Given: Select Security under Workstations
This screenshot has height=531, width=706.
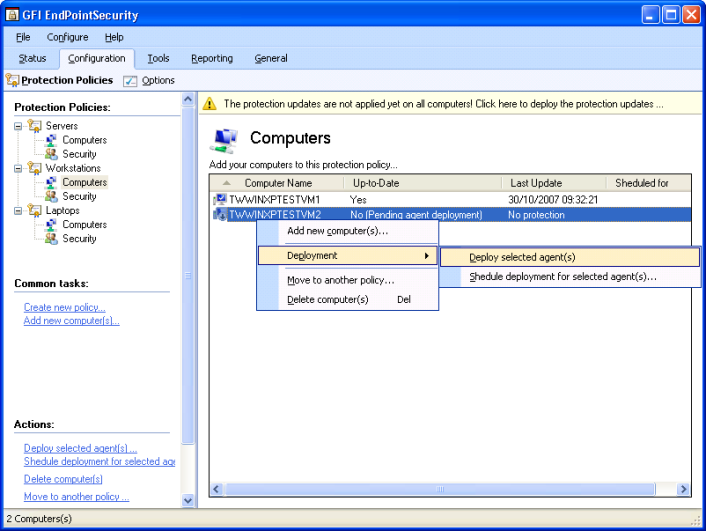Looking at the screenshot, I should pyautogui.click(x=79, y=196).
